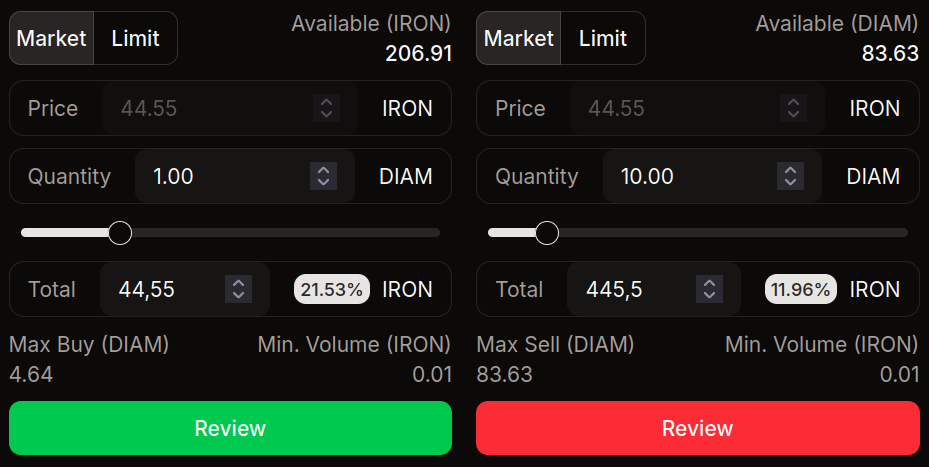This screenshot has width=929, height=467.
Task: Click buy Total stepper arrows
Action: (238, 289)
